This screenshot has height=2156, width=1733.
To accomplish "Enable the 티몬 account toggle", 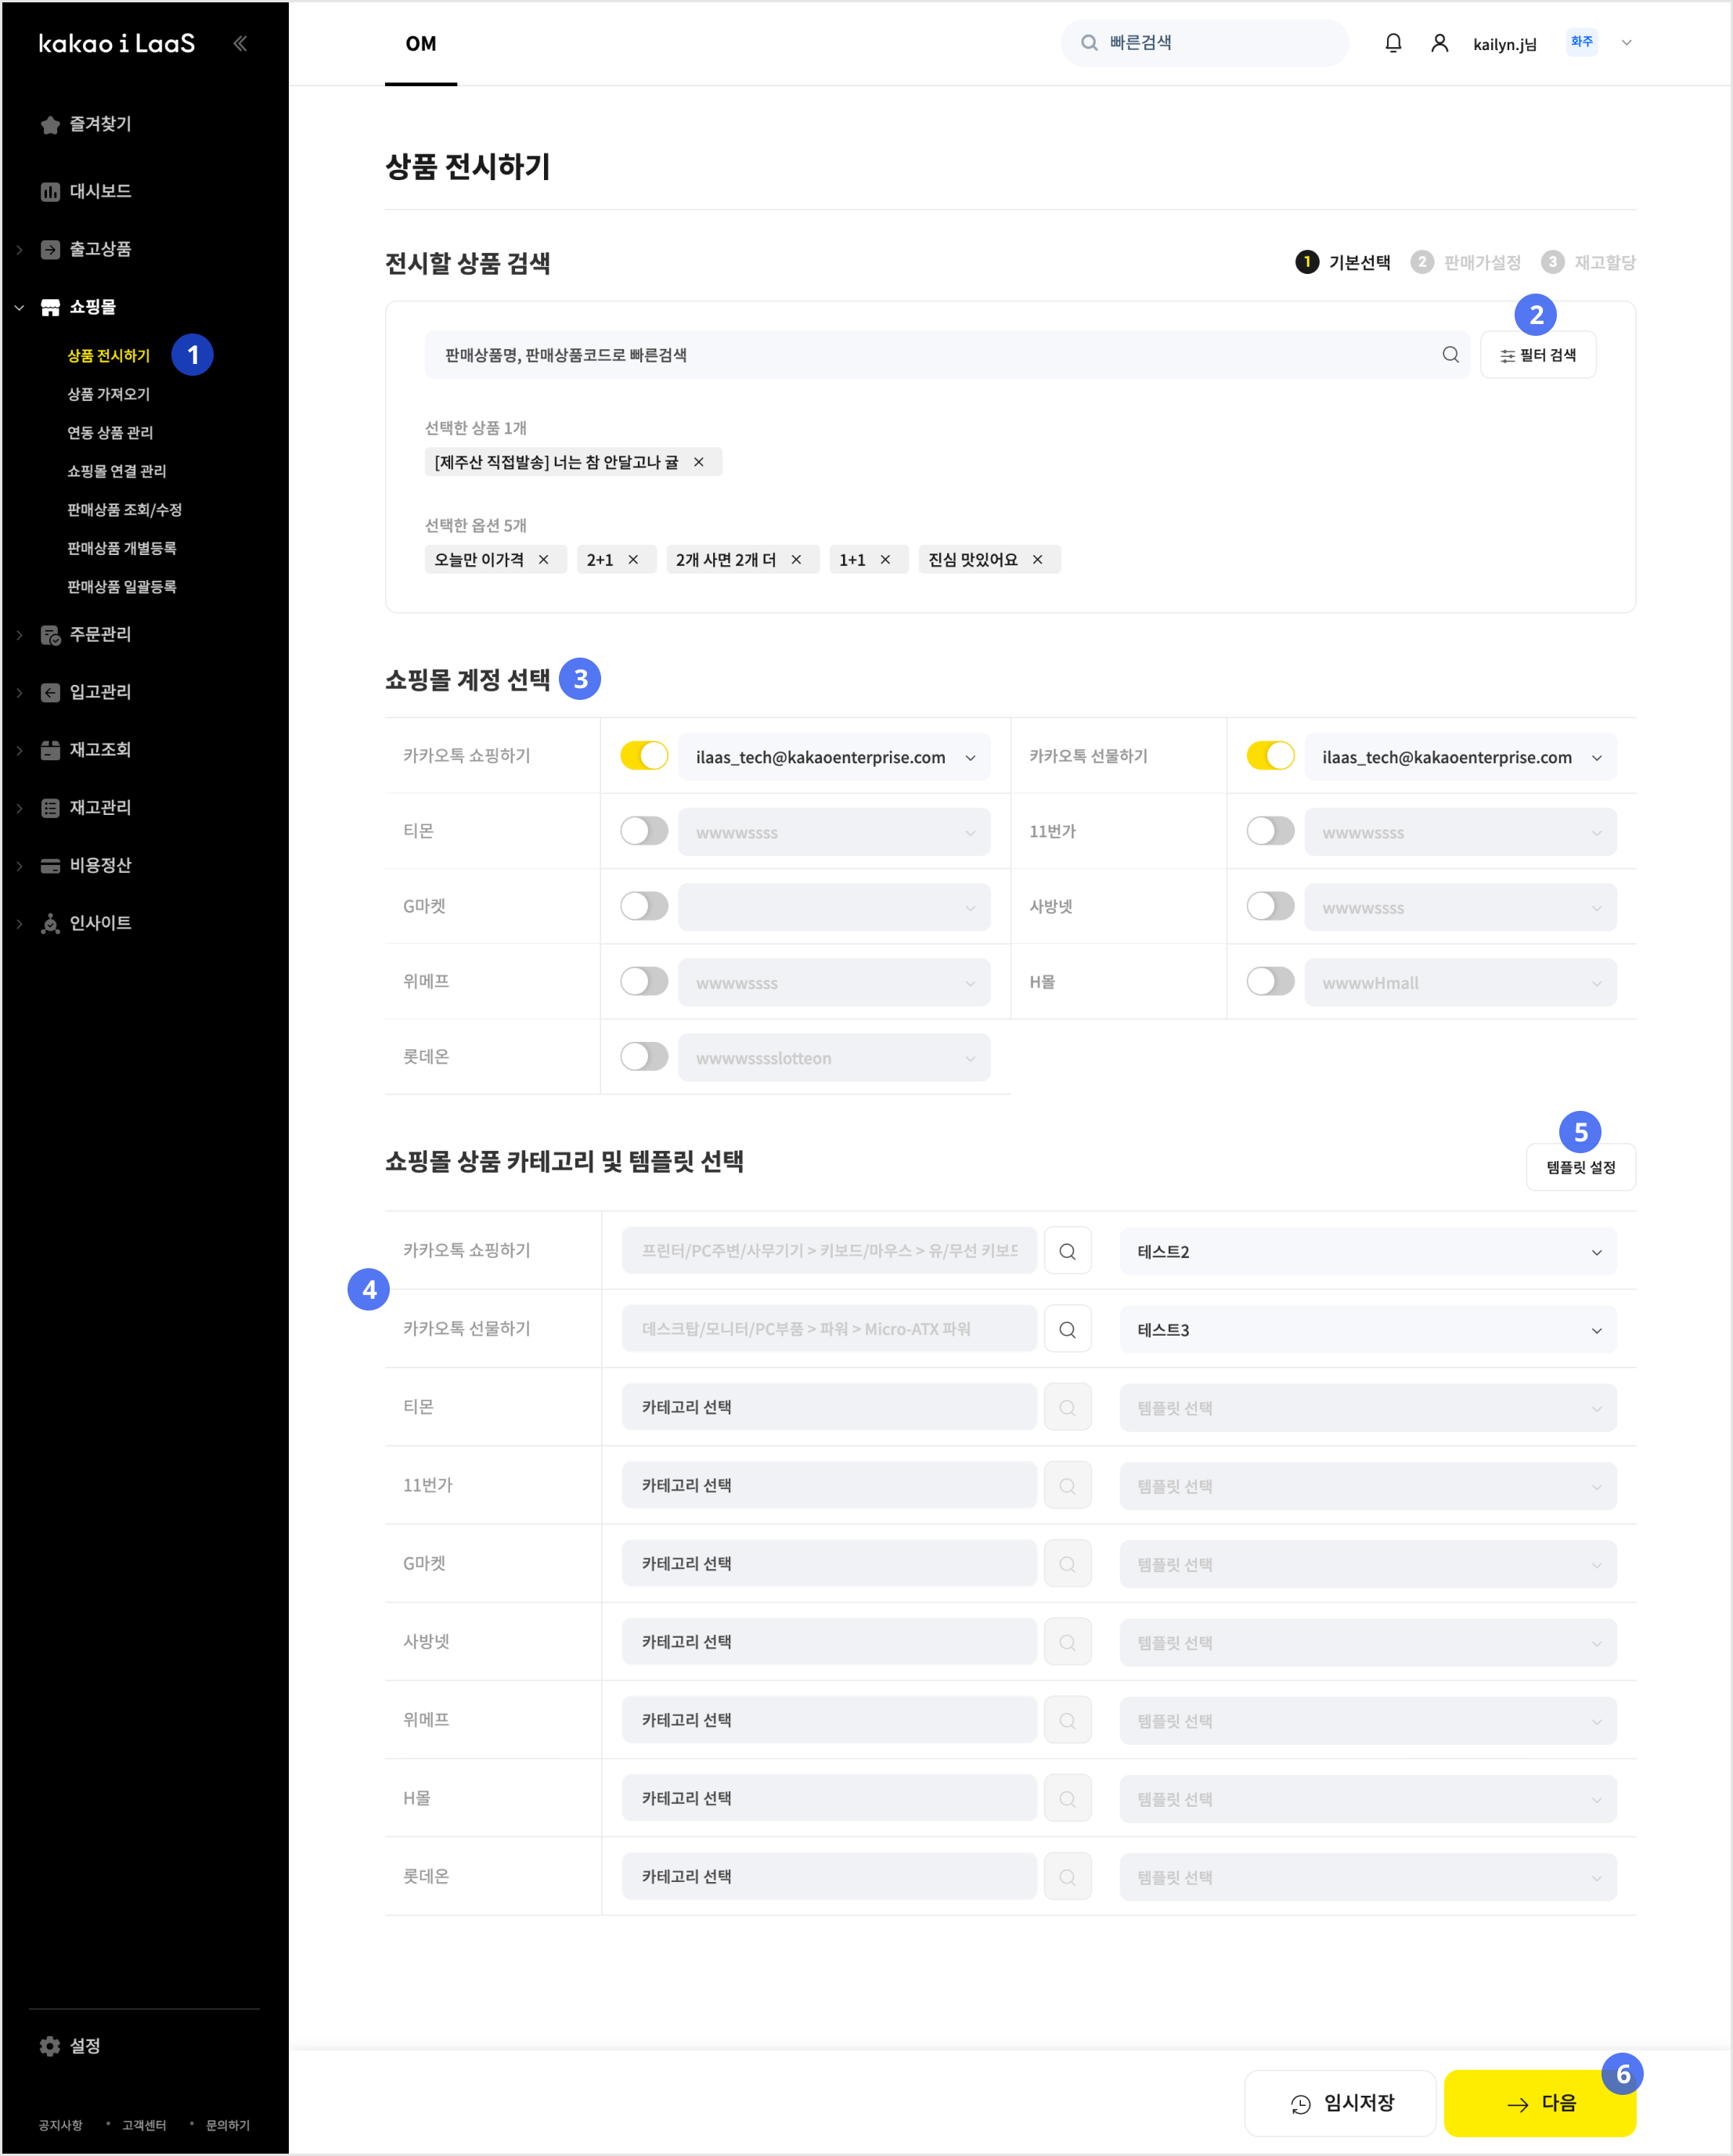I will pos(644,831).
